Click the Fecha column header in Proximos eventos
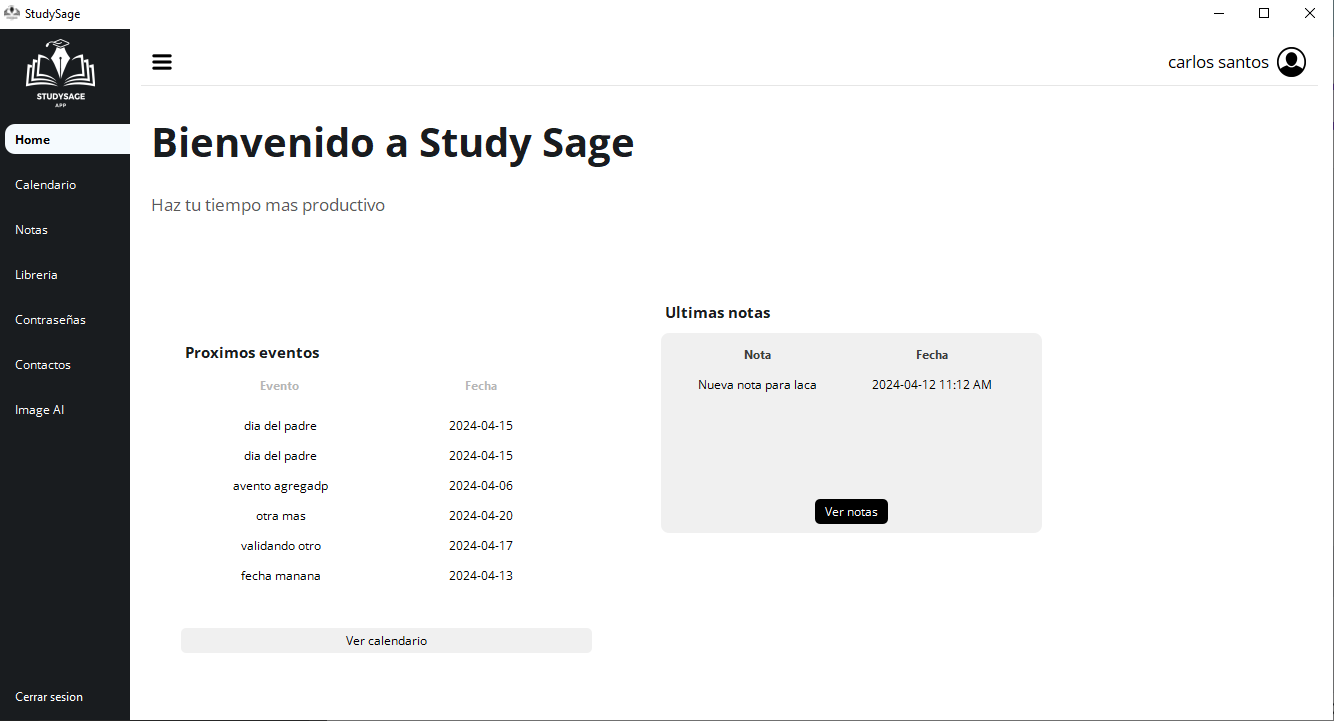Viewport: 1334px width, 721px height. click(481, 385)
